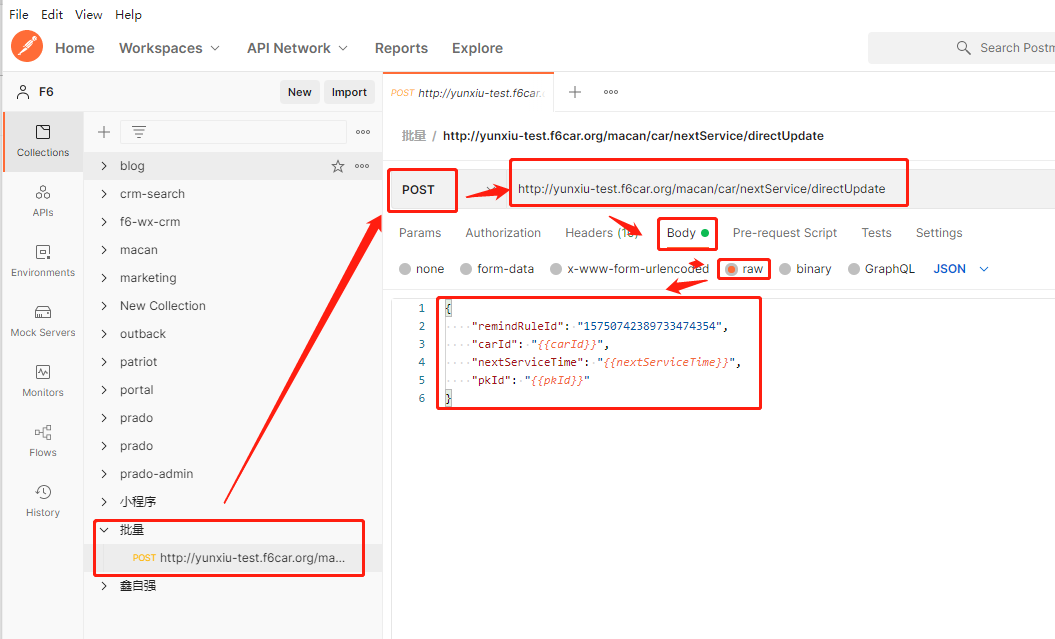This screenshot has width=1055, height=639.
Task: Open the Flows sidebar panel
Action: coord(43,441)
